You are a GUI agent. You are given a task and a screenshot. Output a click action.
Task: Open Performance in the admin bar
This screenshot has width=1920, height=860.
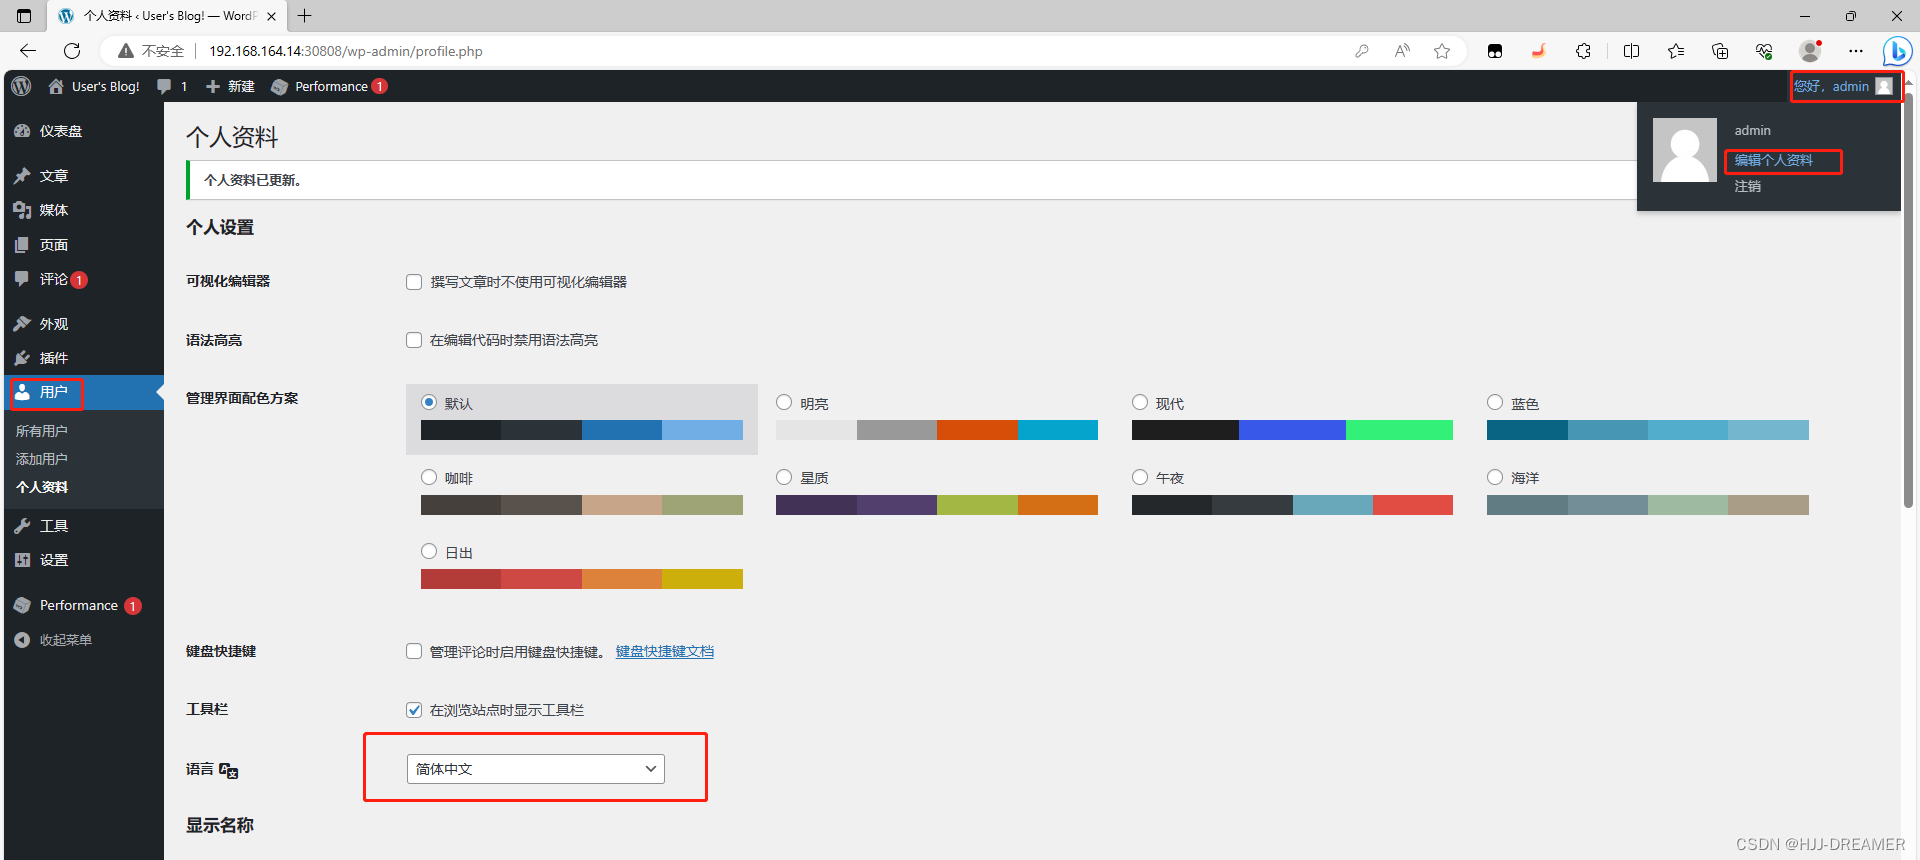click(x=329, y=87)
